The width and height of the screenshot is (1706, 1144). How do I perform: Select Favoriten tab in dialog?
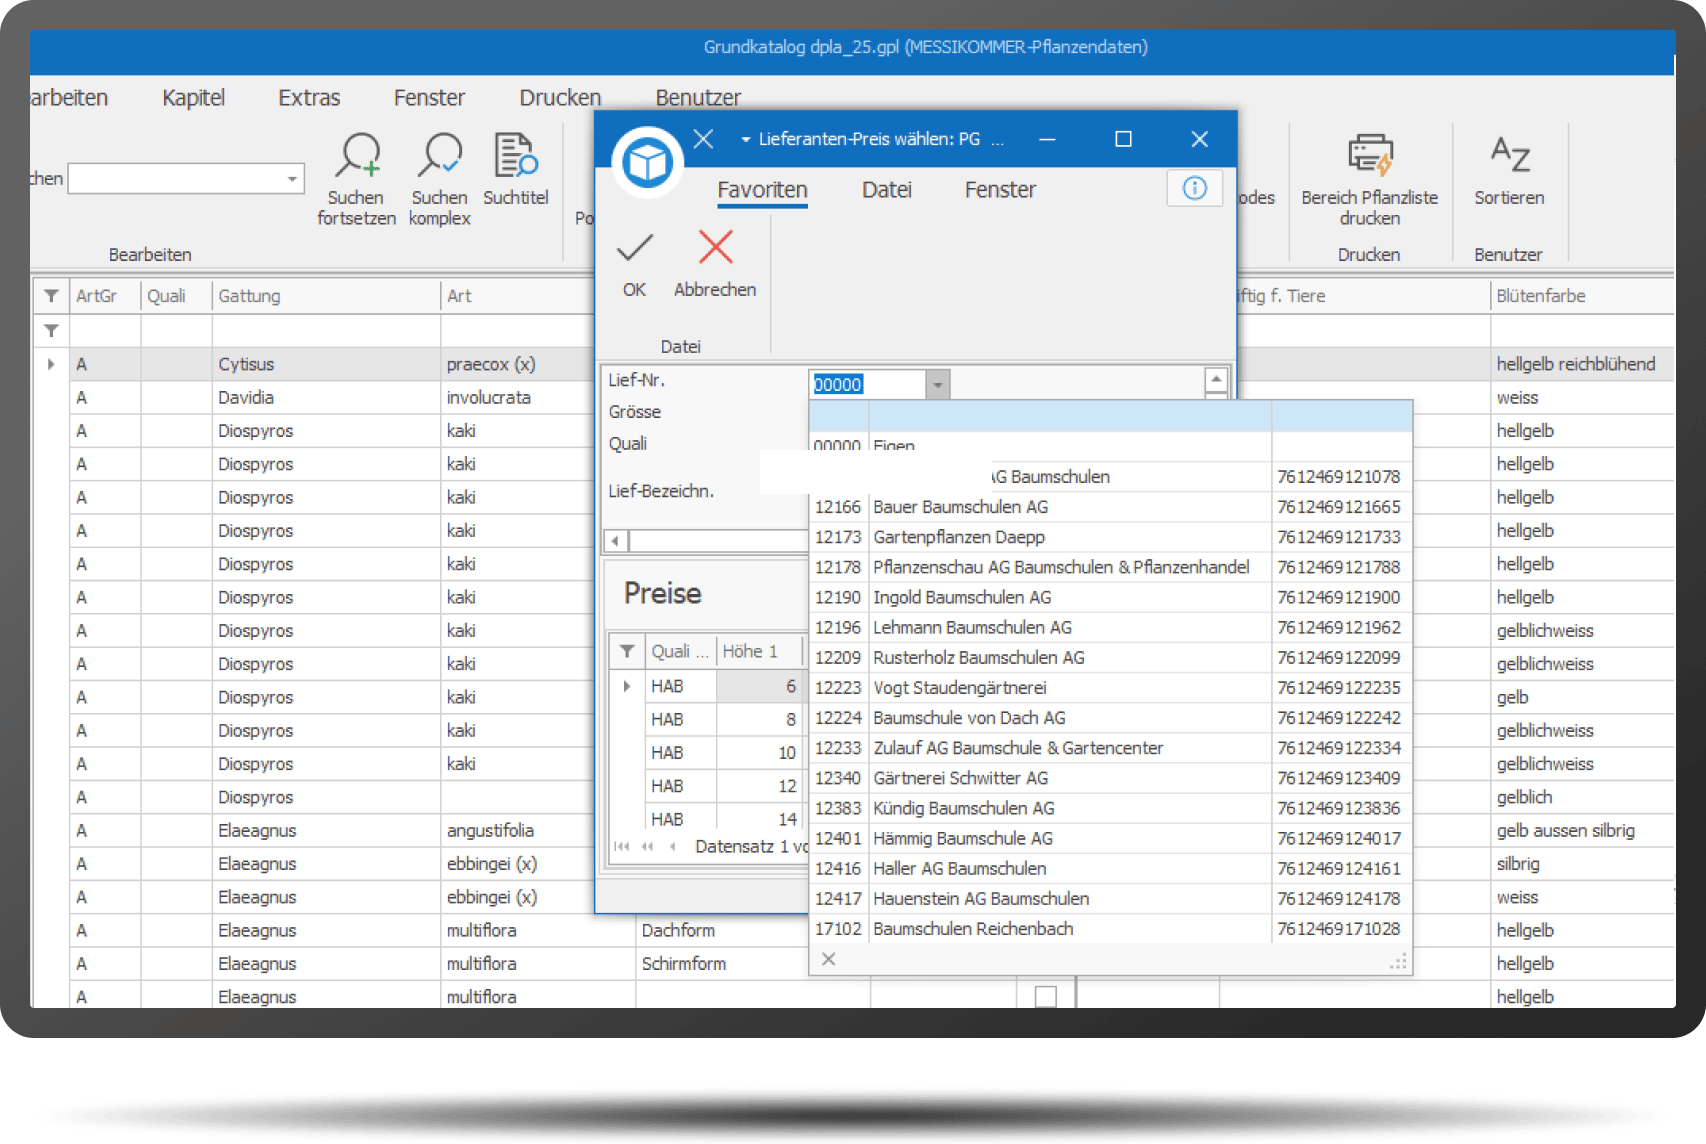[762, 190]
